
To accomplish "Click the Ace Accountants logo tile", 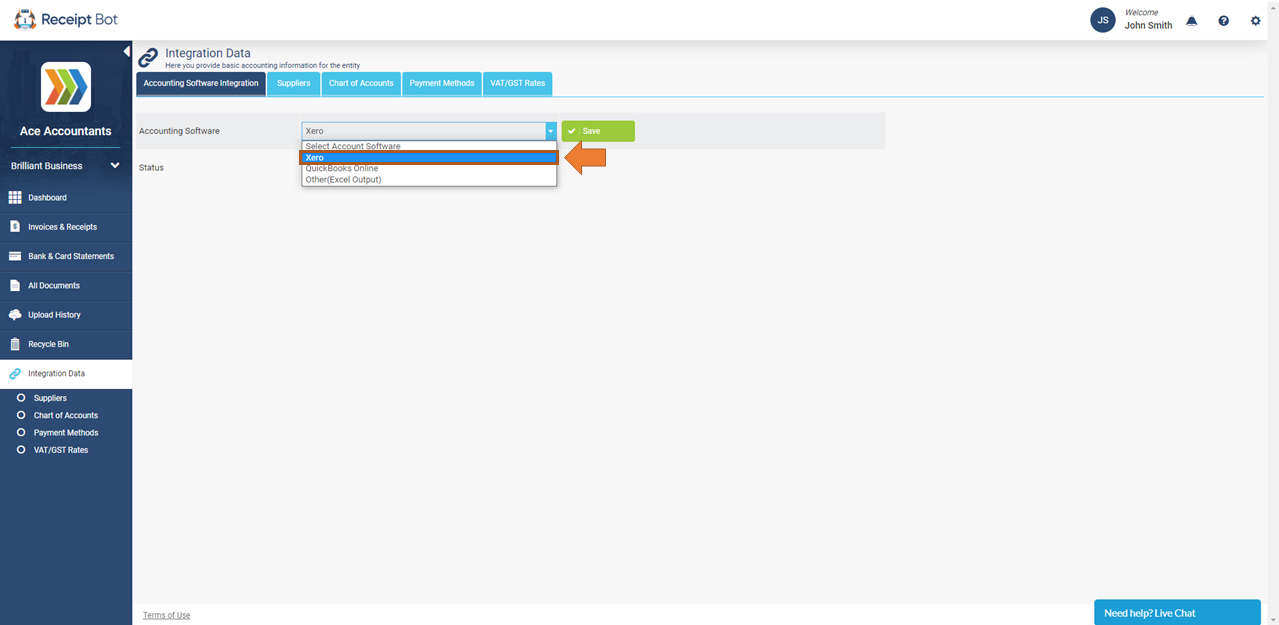I will pyautogui.click(x=66, y=87).
